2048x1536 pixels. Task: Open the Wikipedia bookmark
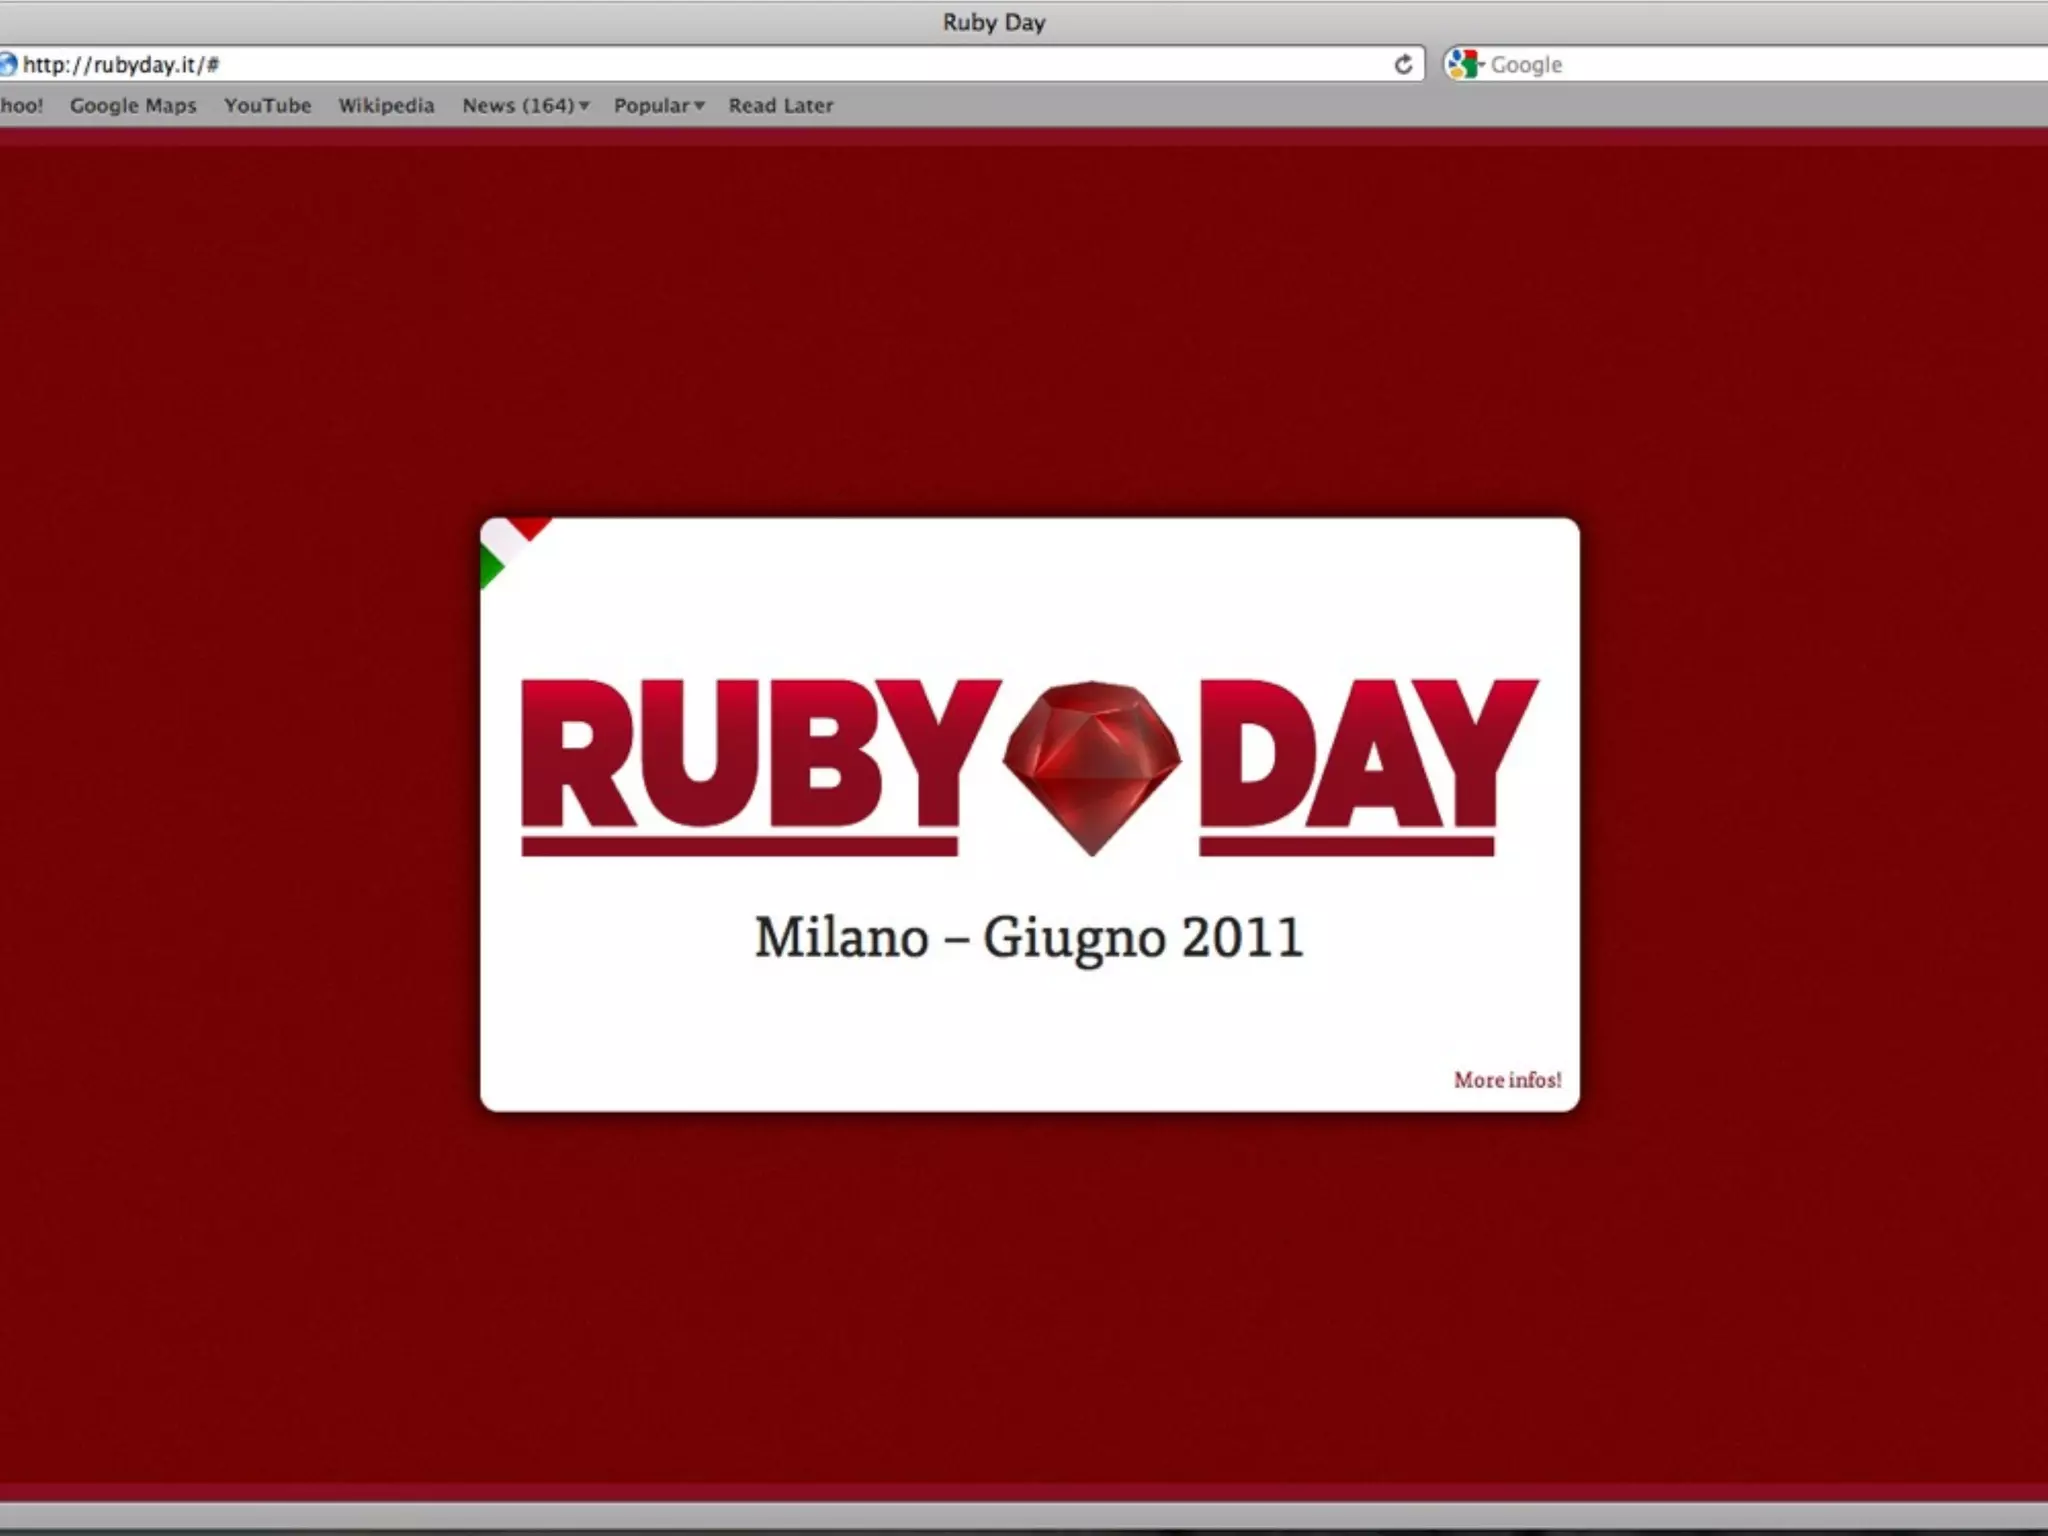(x=386, y=106)
